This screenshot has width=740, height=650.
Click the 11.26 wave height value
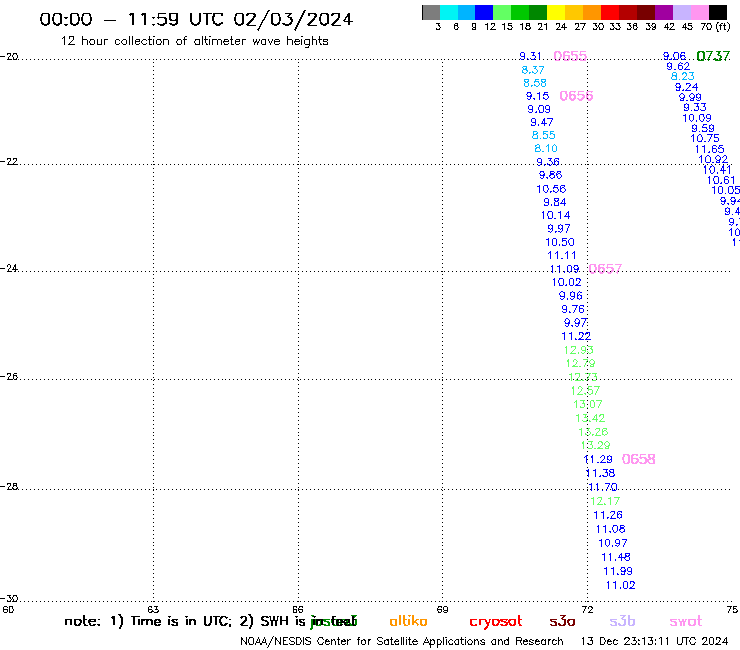(607, 515)
